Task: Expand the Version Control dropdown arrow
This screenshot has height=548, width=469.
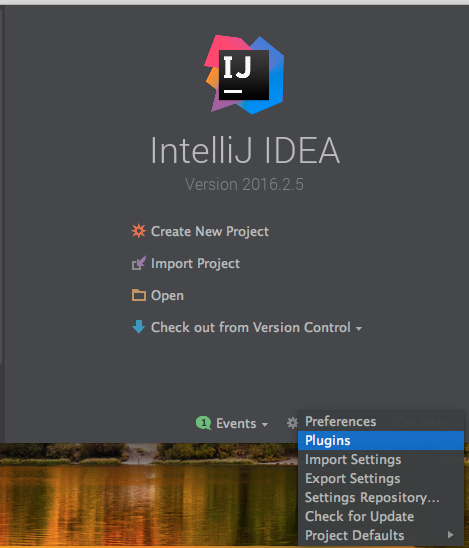Action: coord(359,329)
